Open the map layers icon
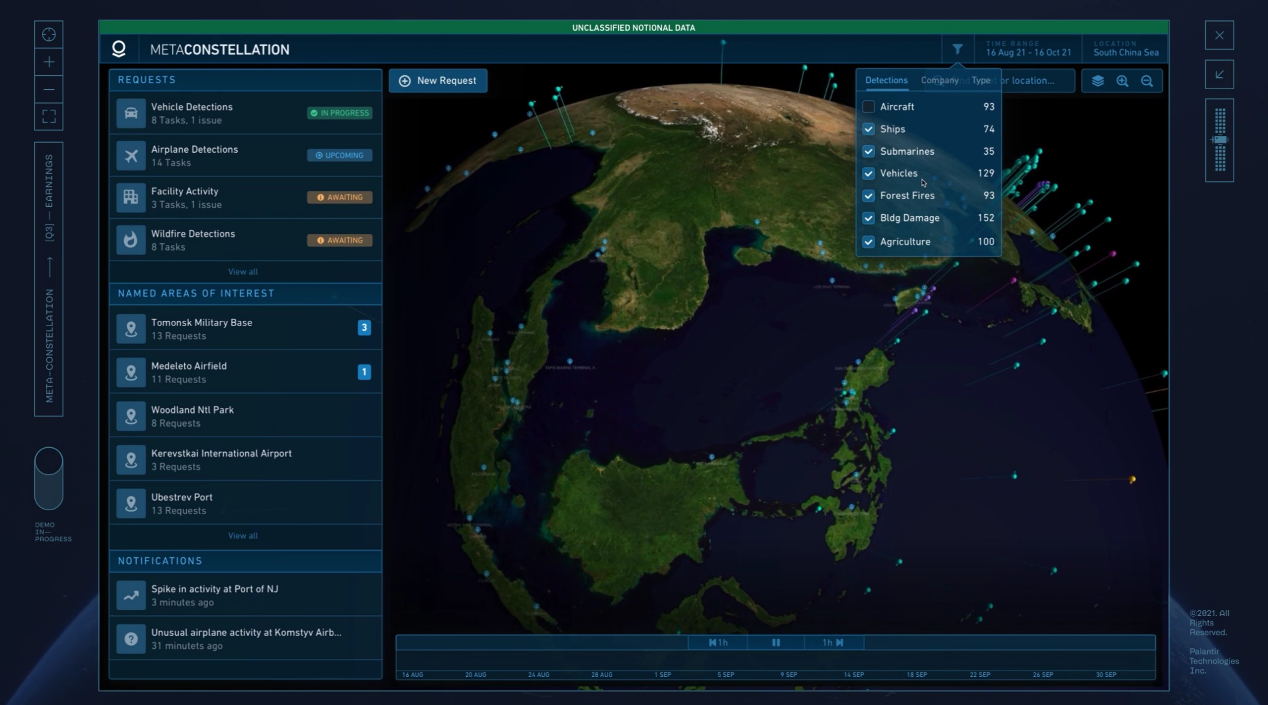 click(1098, 81)
